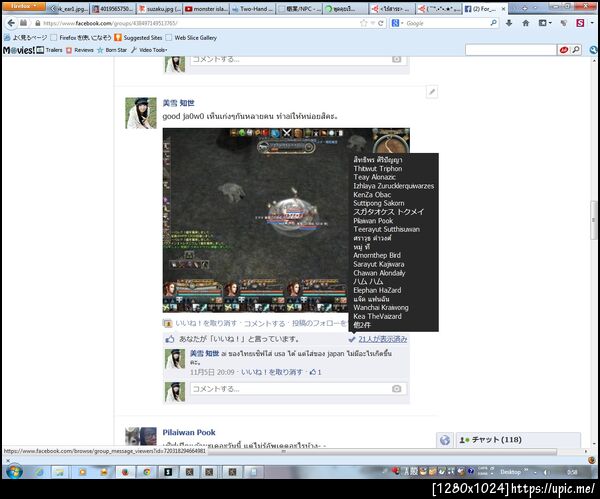Screen dimensions: 600x499
Task: Click the vertical page scrollbar thumb
Action: 594,220
